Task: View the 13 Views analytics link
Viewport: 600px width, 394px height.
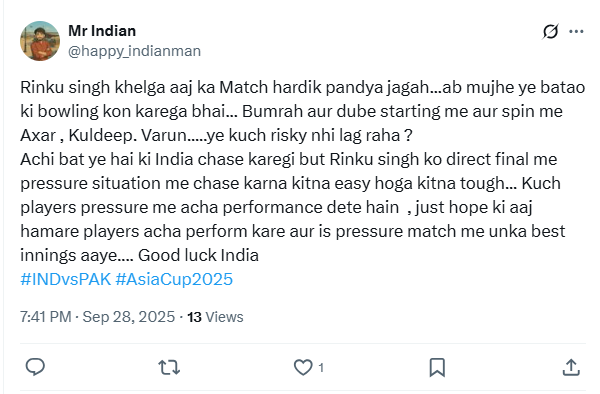Action: point(215,317)
